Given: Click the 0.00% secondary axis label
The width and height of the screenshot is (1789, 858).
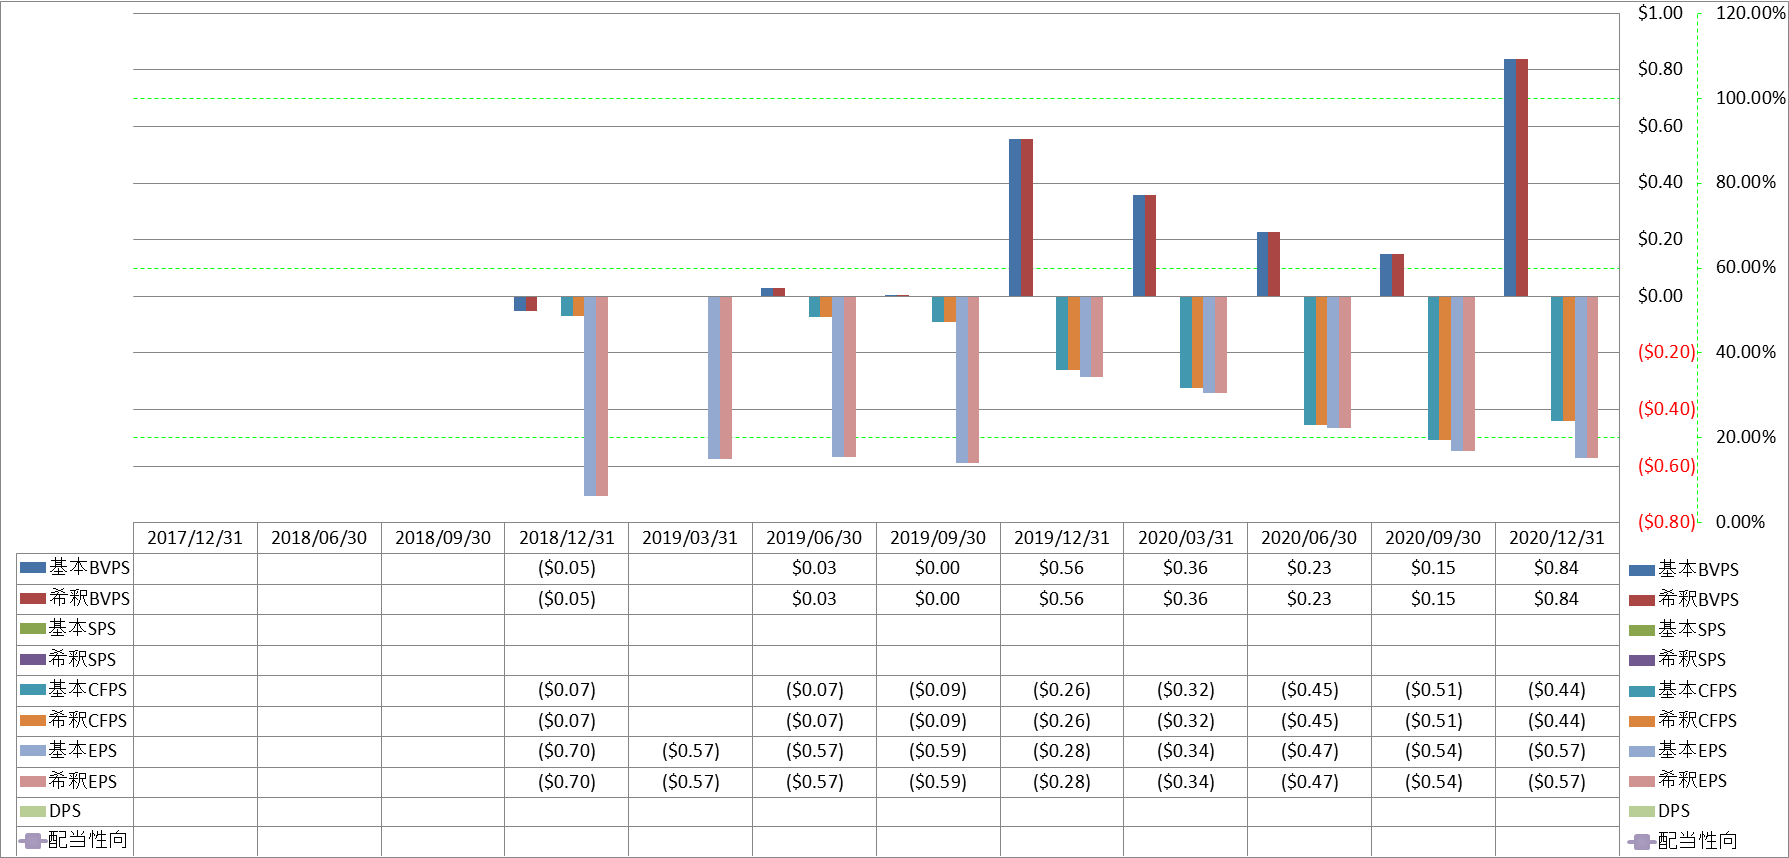Looking at the screenshot, I should pyautogui.click(x=1741, y=522).
